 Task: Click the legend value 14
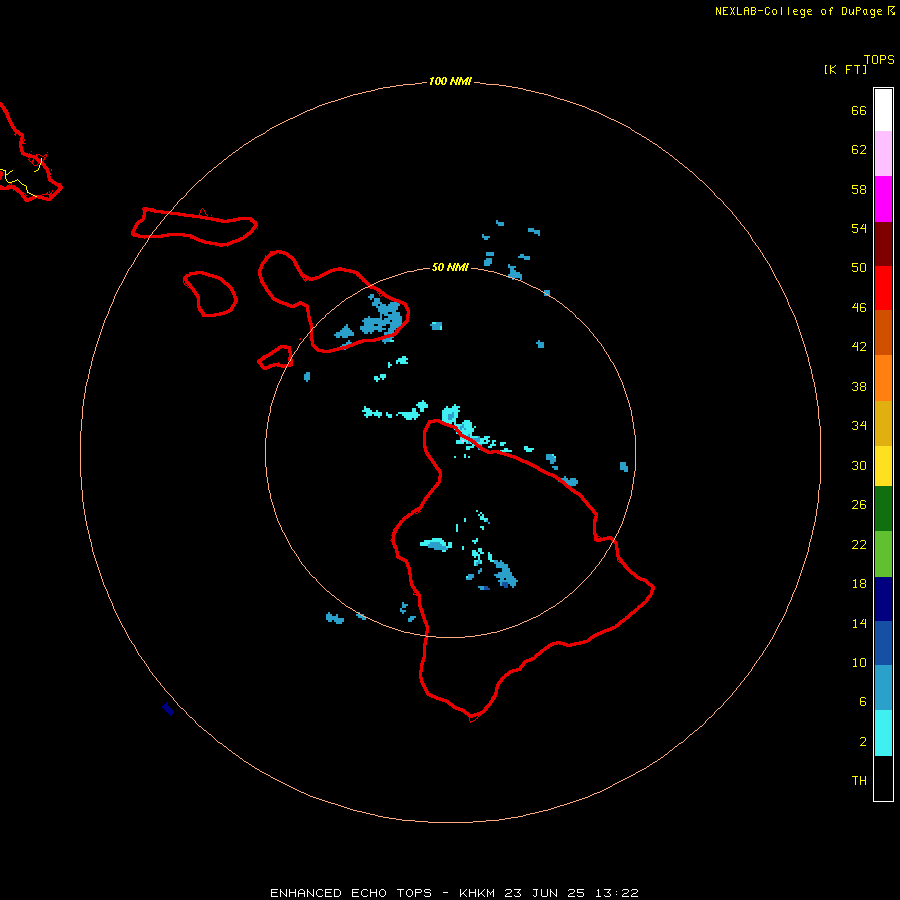(x=859, y=623)
